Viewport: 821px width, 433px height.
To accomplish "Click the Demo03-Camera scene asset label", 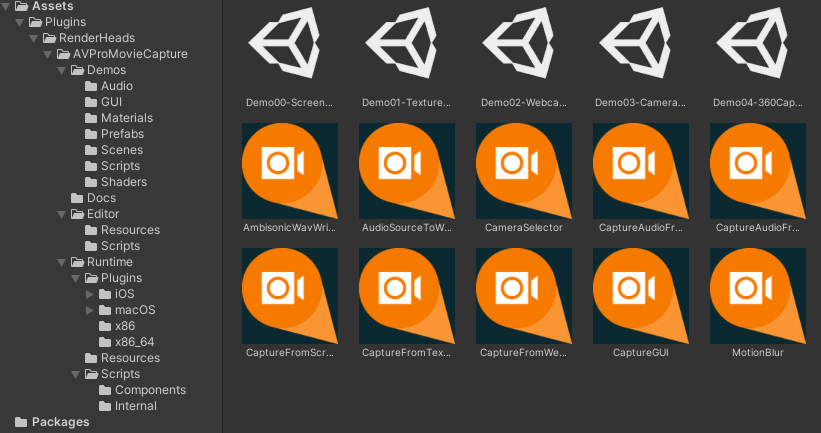I will [640, 102].
